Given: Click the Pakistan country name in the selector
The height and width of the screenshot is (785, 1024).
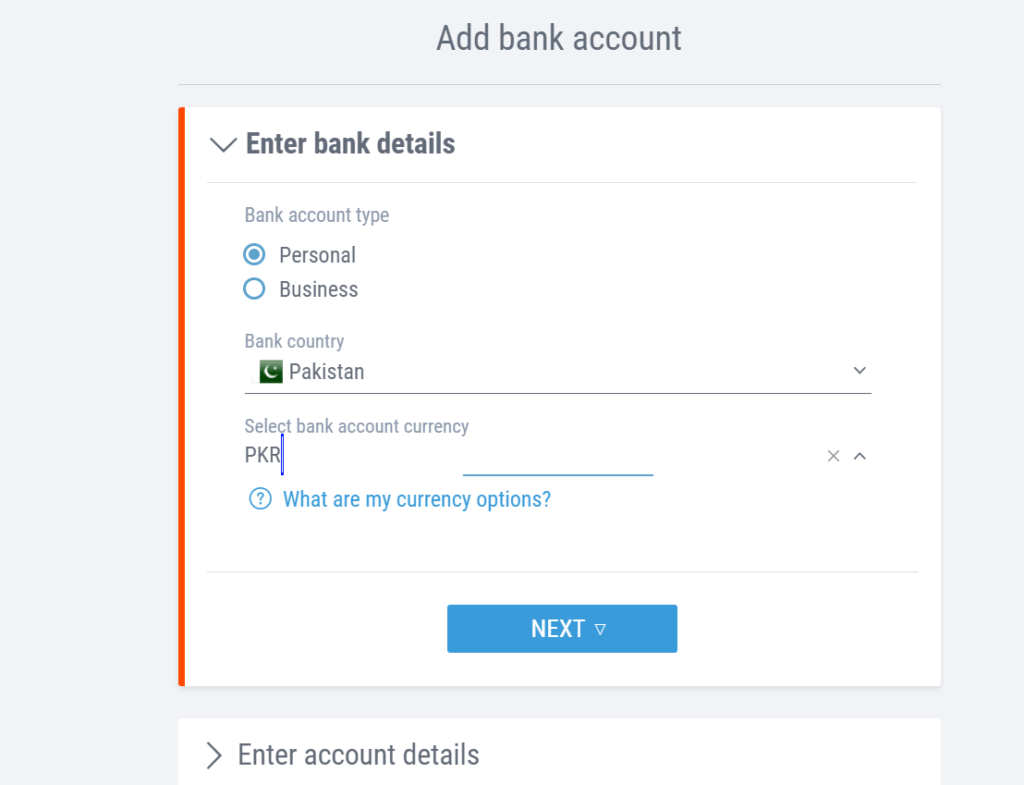Looking at the screenshot, I should (x=327, y=372).
